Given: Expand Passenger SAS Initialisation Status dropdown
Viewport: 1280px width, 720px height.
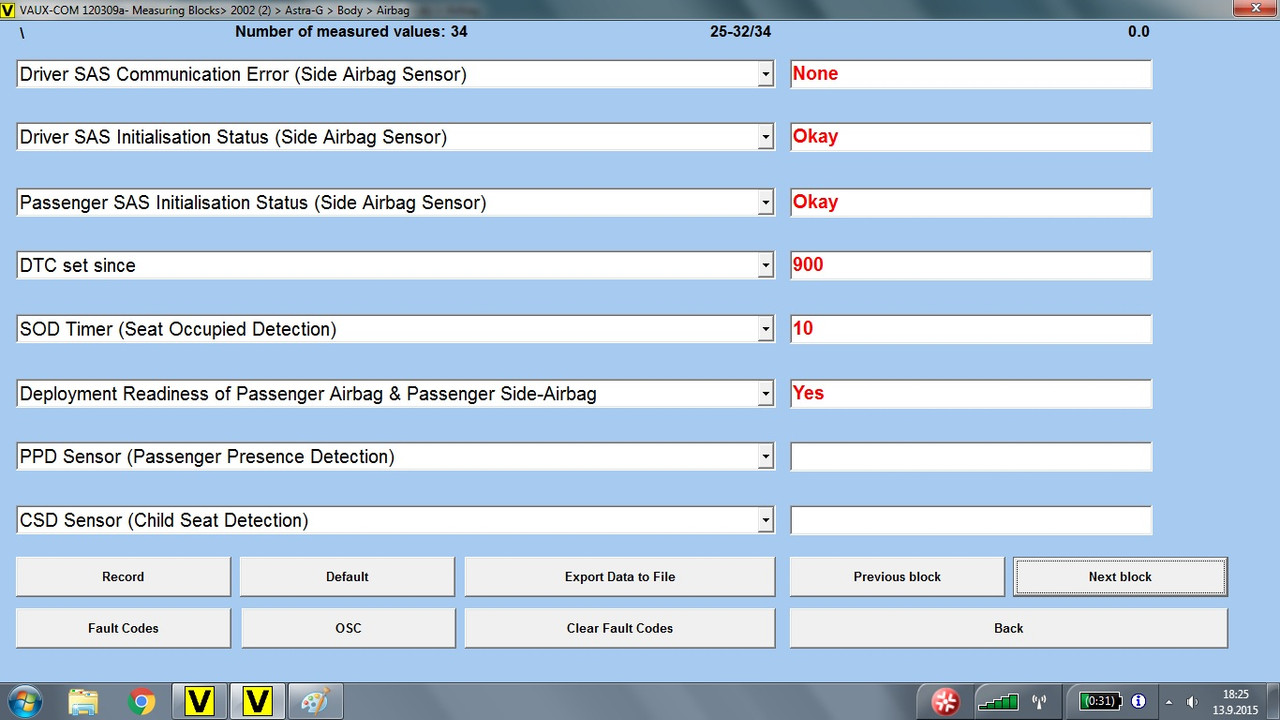Looking at the screenshot, I should pos(765,202).
